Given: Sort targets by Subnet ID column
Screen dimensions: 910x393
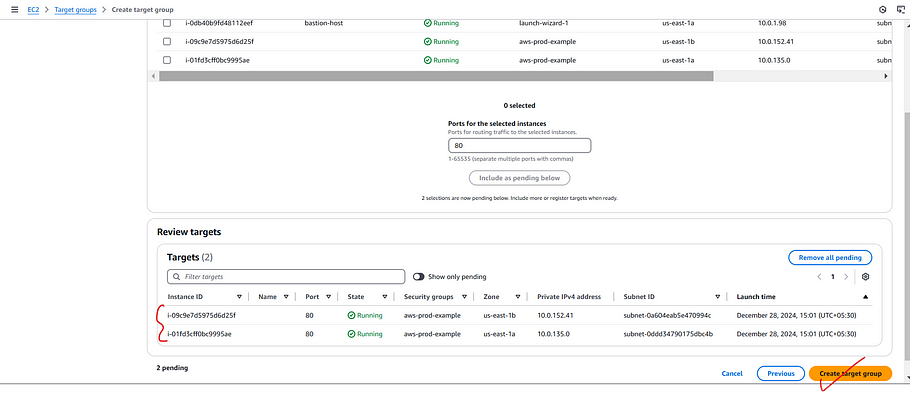Looking at the screenshot, I should (717, 297).
